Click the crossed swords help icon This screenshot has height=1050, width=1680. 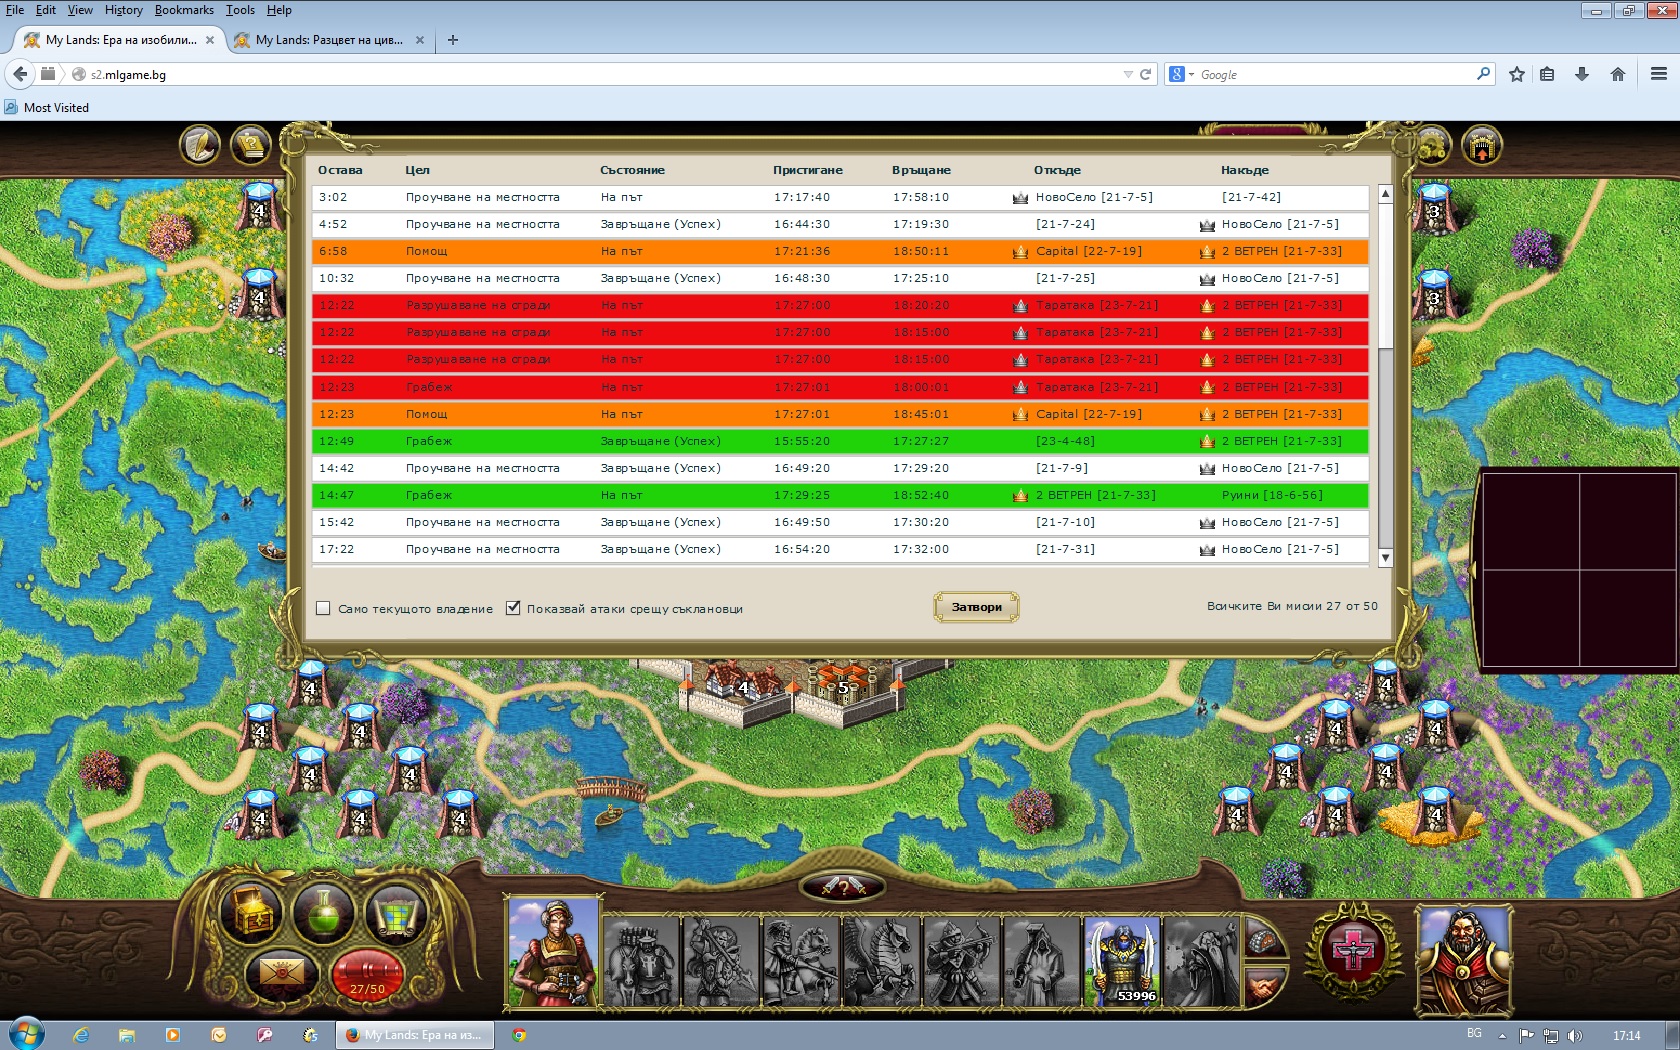[843, 886]
